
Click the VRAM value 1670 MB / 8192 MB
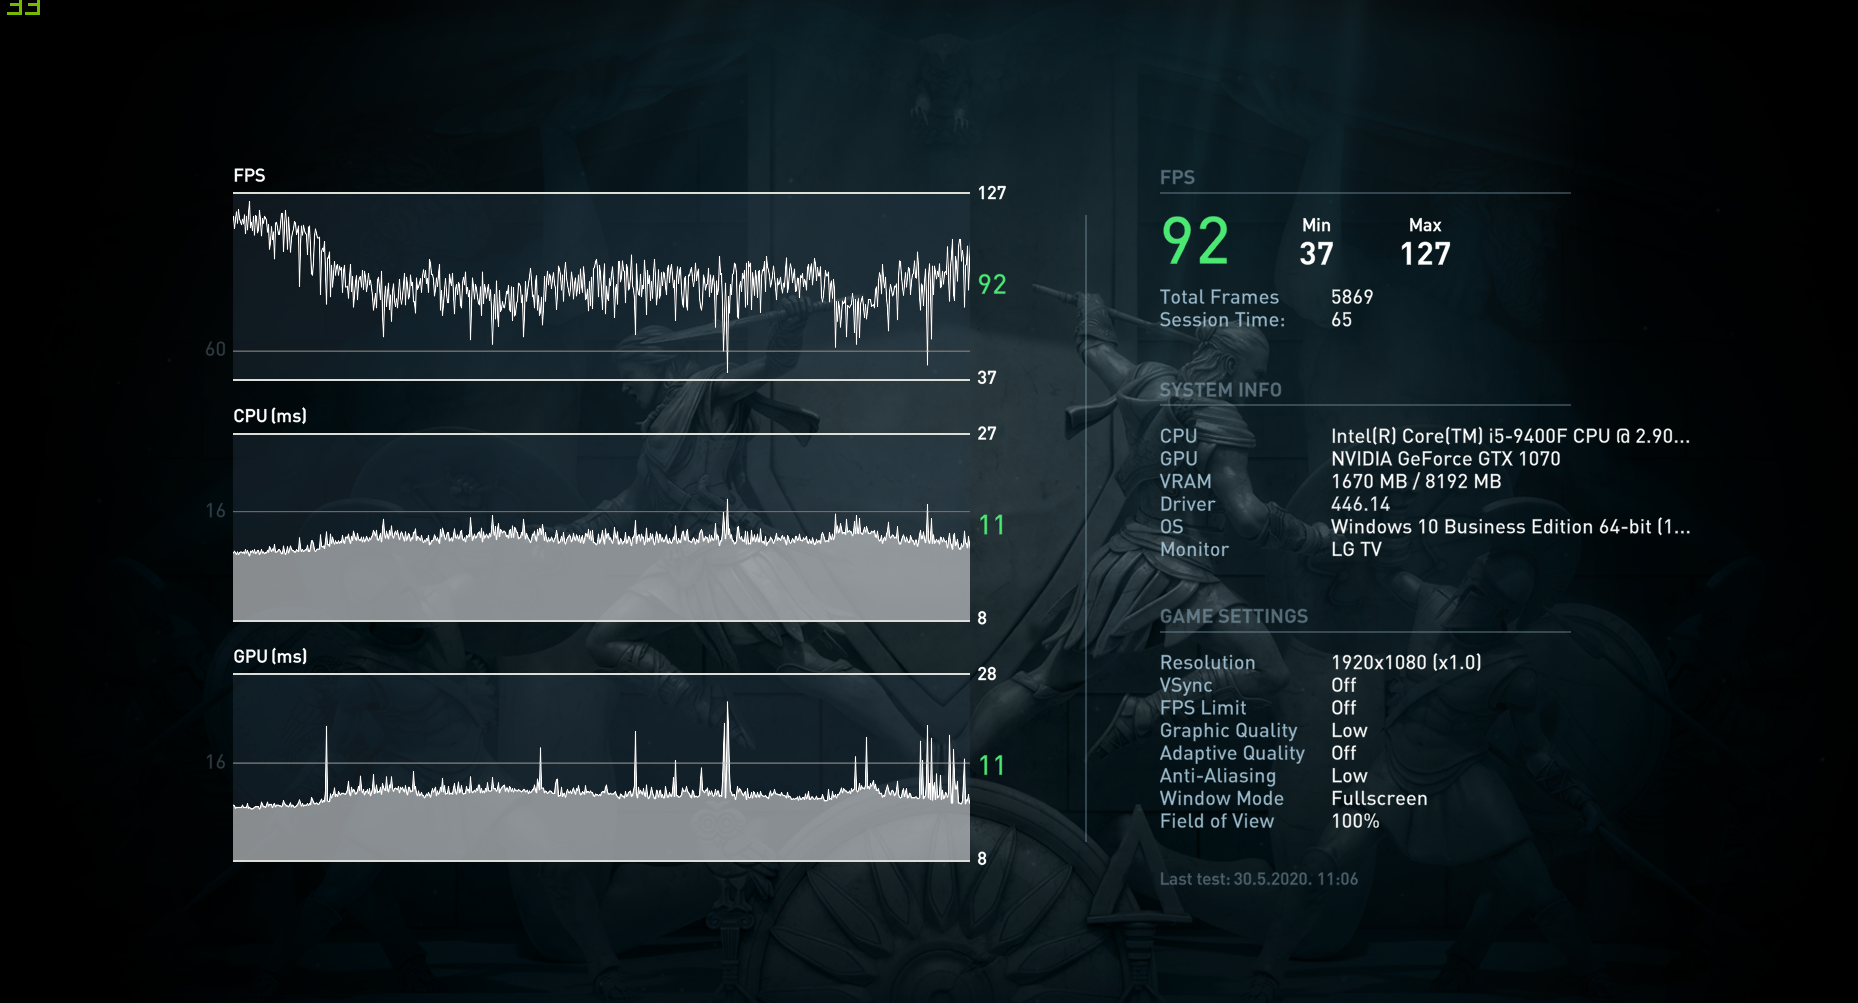coord(1416,481)
